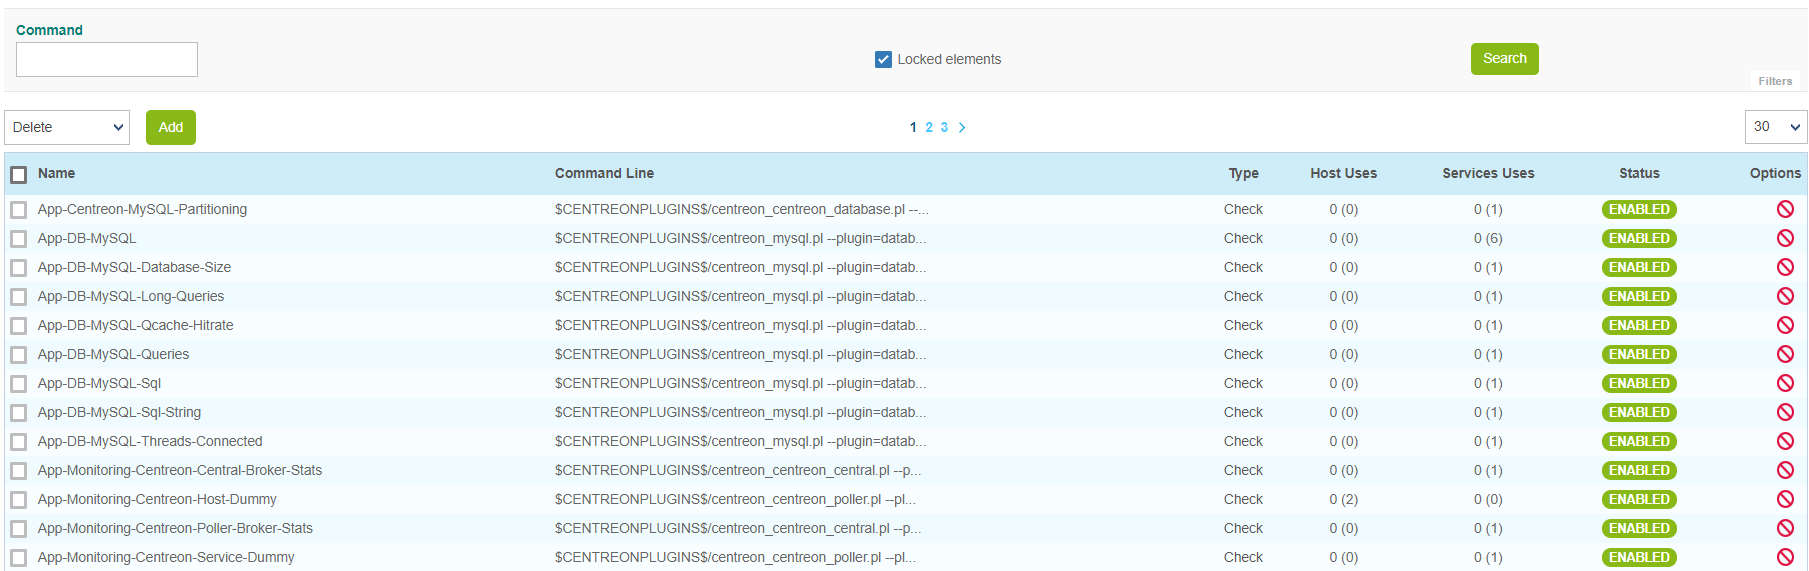Focus the Command filter text field

point(107,59)
